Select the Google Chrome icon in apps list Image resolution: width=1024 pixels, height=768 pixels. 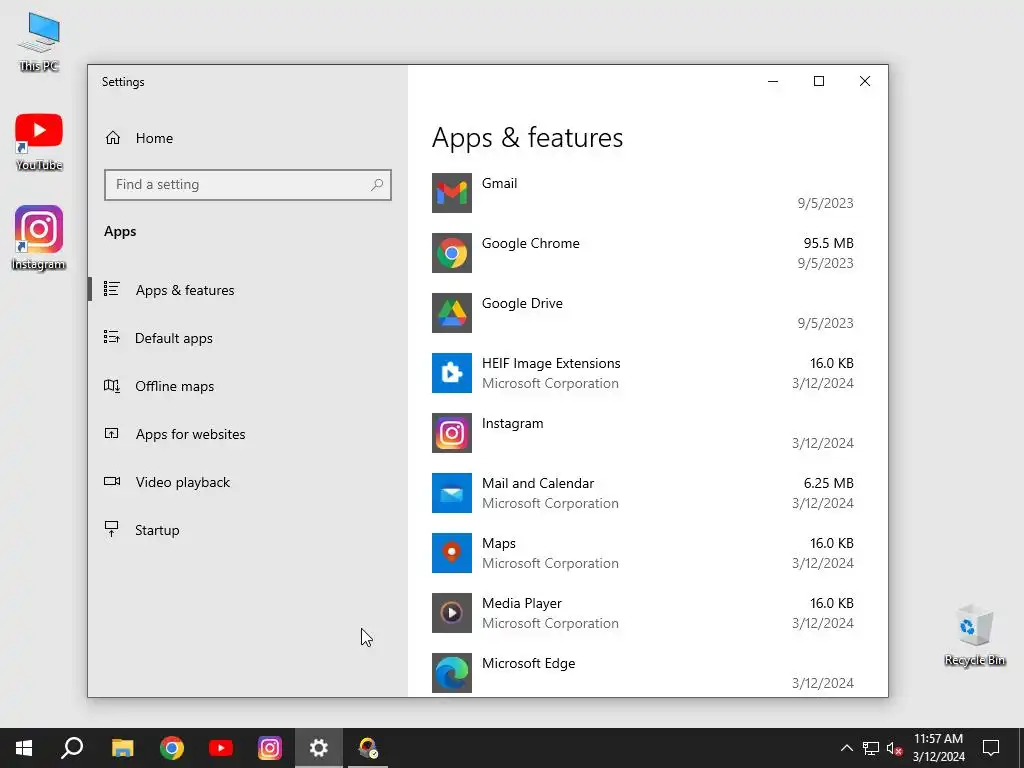click(x=451, y=253)
